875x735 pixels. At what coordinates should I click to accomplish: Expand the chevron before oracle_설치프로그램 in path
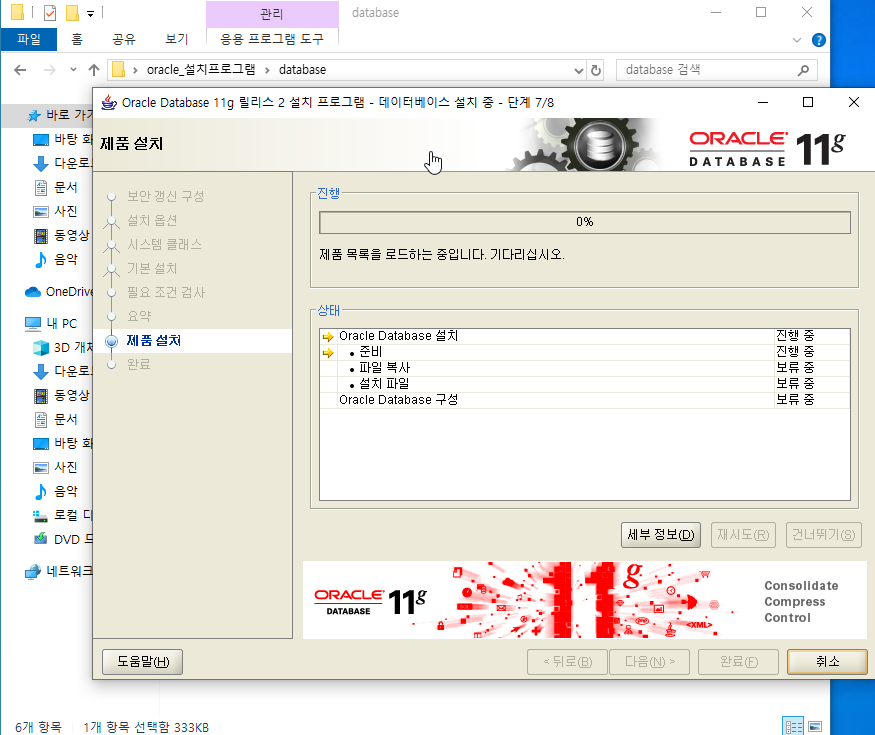(135, 70)
